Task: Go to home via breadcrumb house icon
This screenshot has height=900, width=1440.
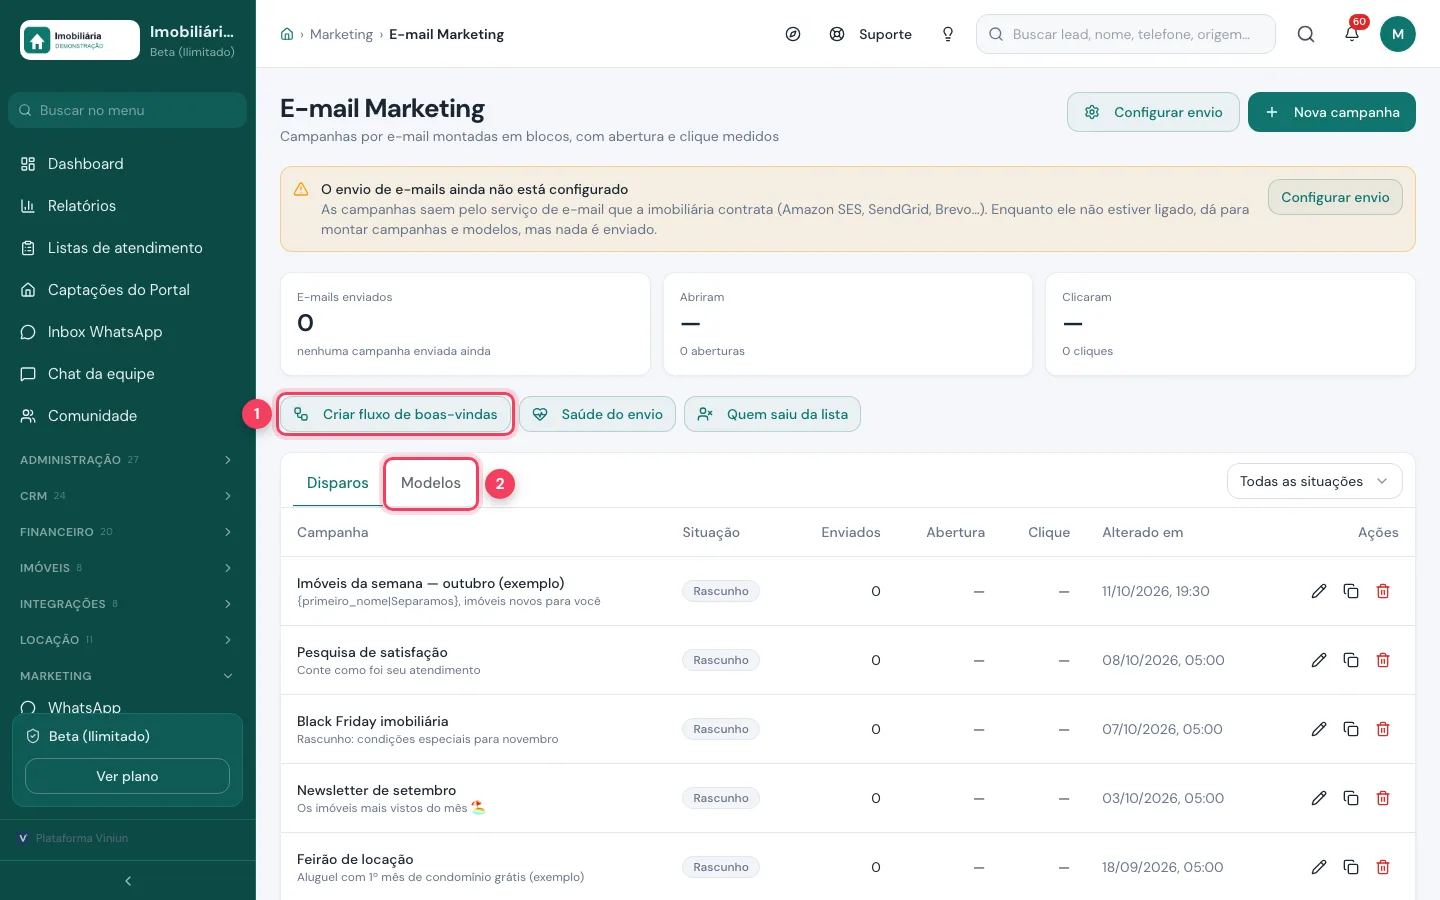Action: coord(287,34)
